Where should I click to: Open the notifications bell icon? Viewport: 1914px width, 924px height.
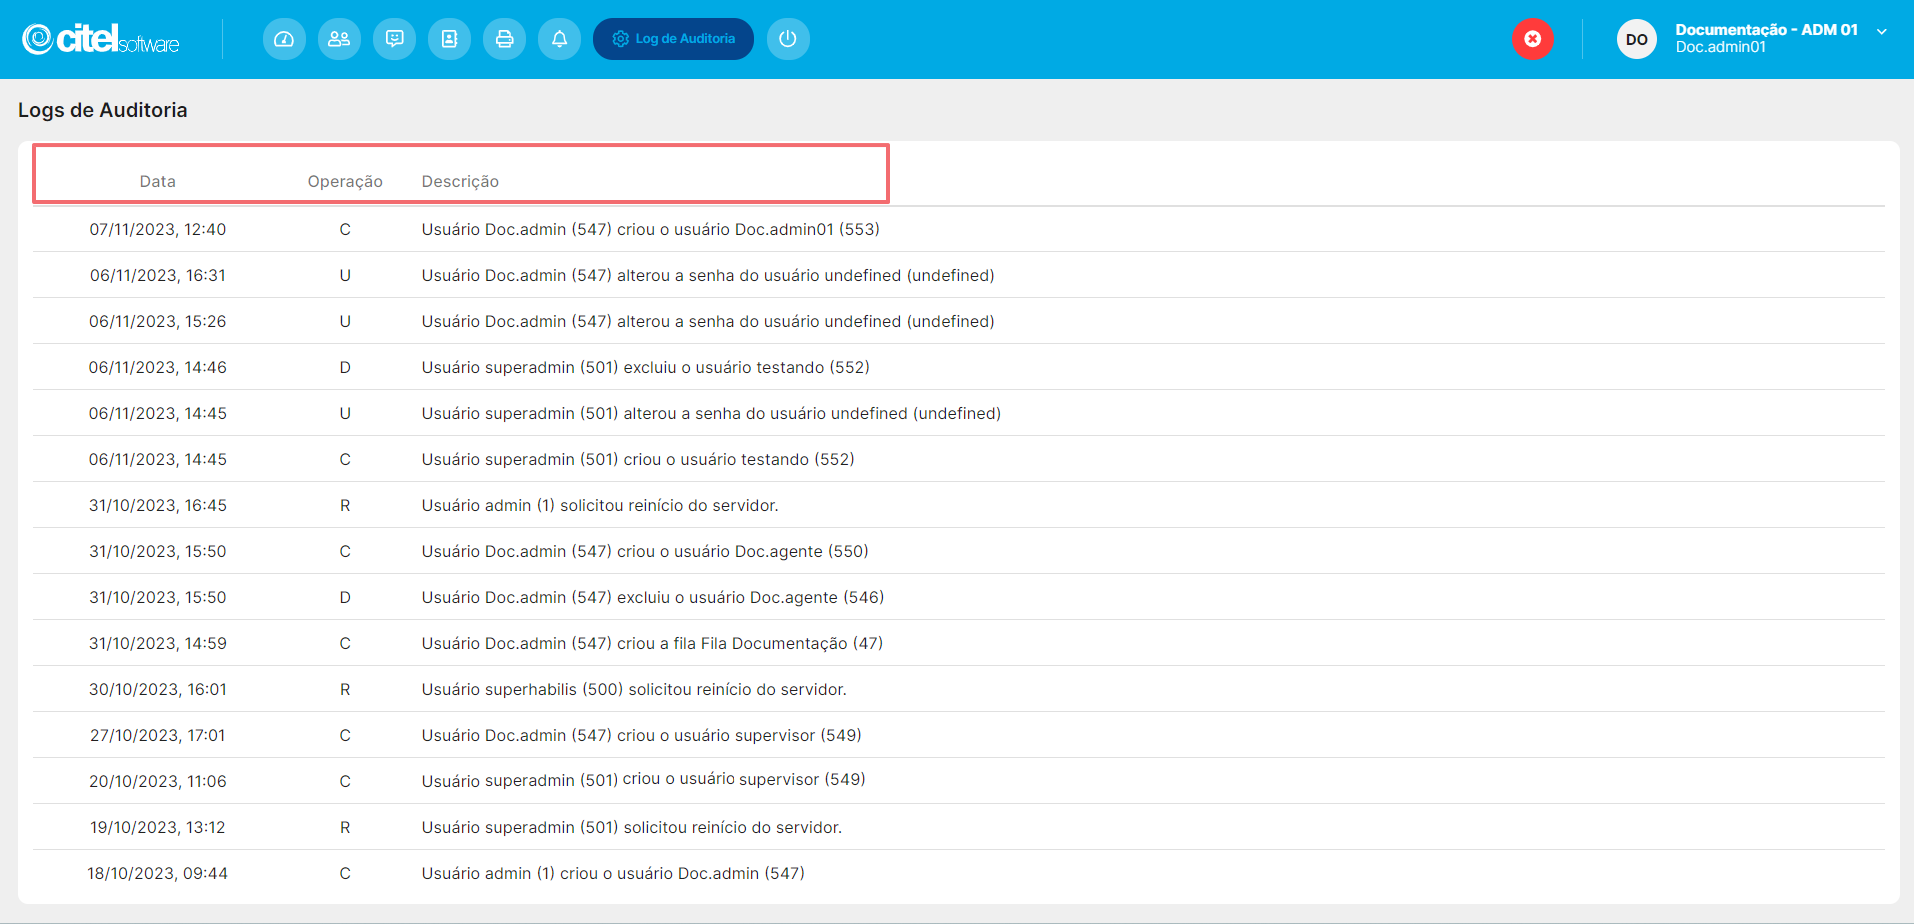(x=559, y=39)
